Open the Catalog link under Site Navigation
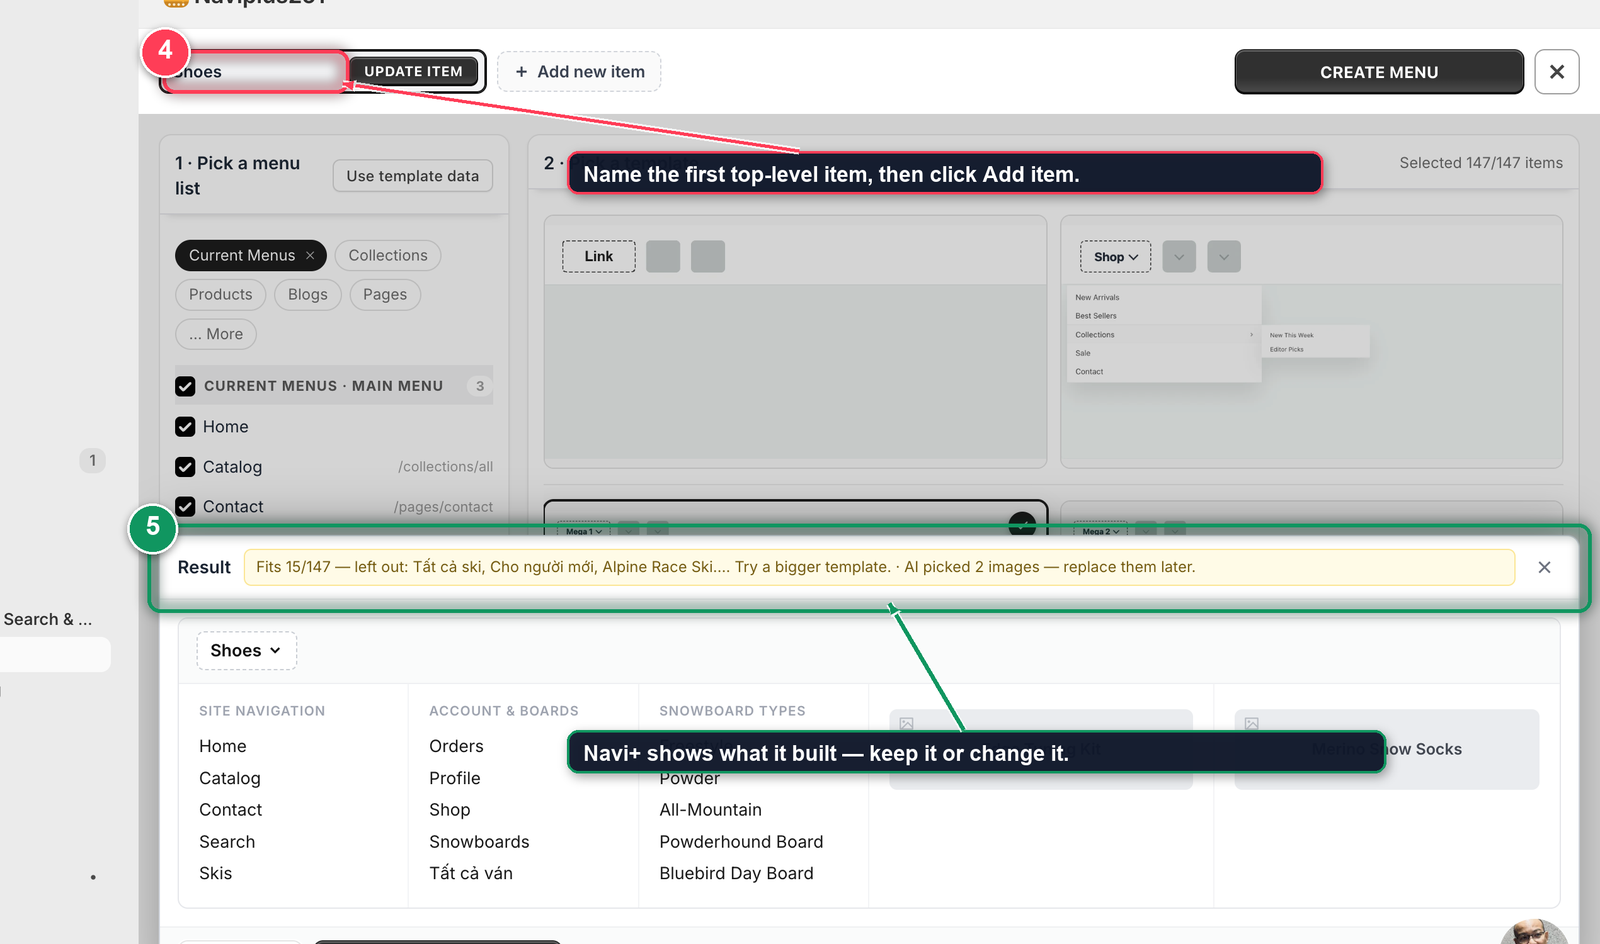Screen dimensions: 1600x944 click(230, 778)
